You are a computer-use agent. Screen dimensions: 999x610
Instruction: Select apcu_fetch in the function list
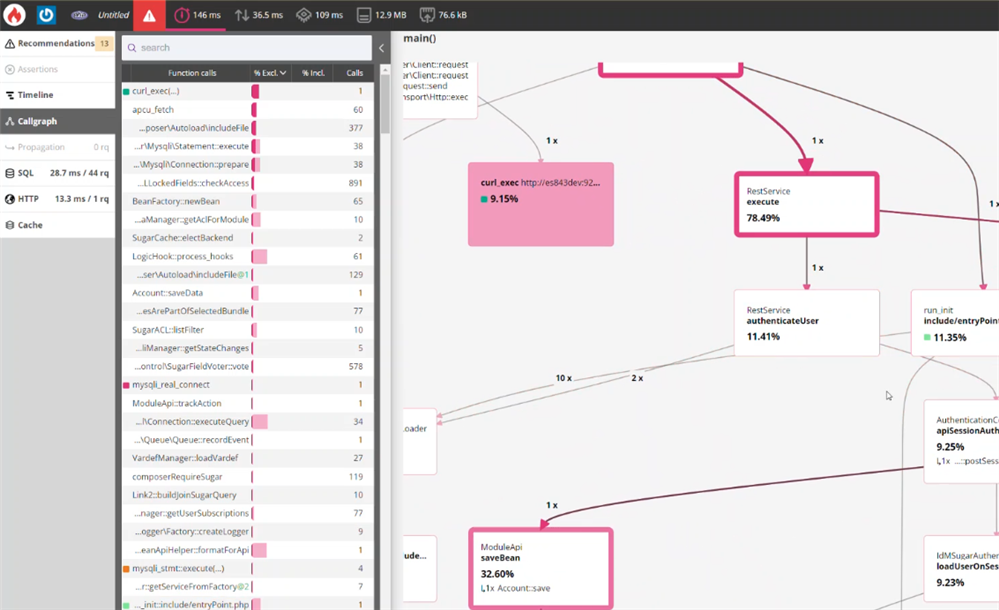152,109
